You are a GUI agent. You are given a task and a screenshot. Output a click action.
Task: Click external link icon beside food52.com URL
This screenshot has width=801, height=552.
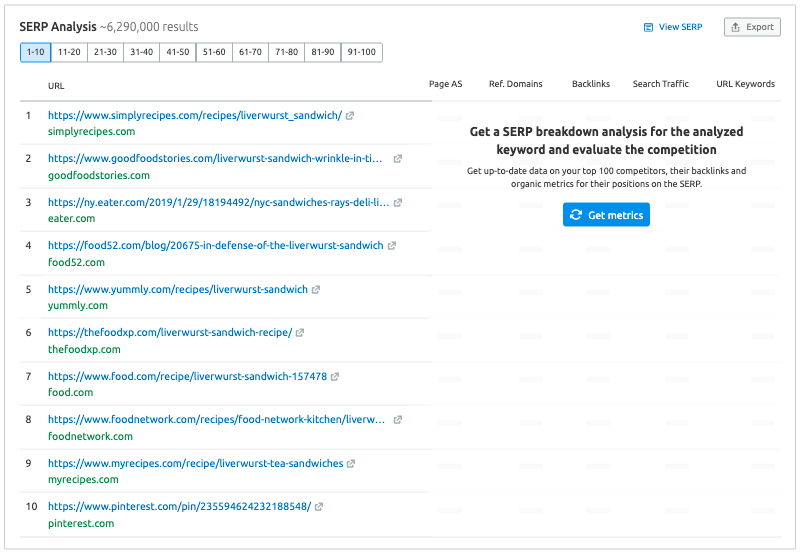point(392,246)
